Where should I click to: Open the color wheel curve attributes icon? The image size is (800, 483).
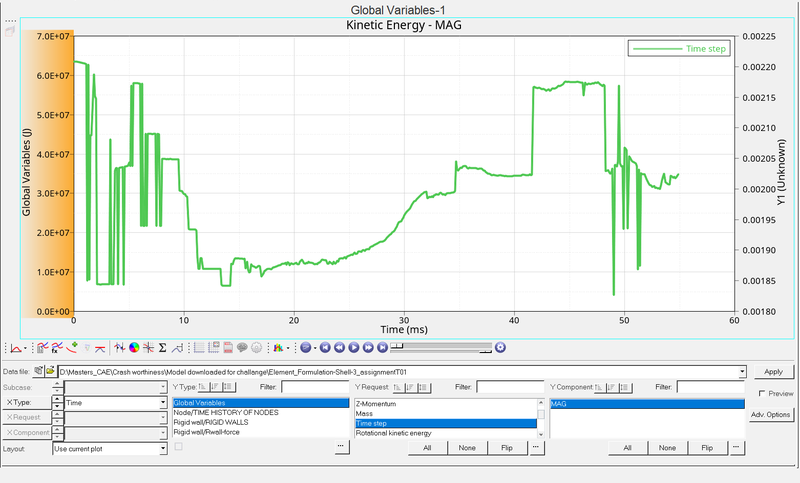[x=133, y=348]
